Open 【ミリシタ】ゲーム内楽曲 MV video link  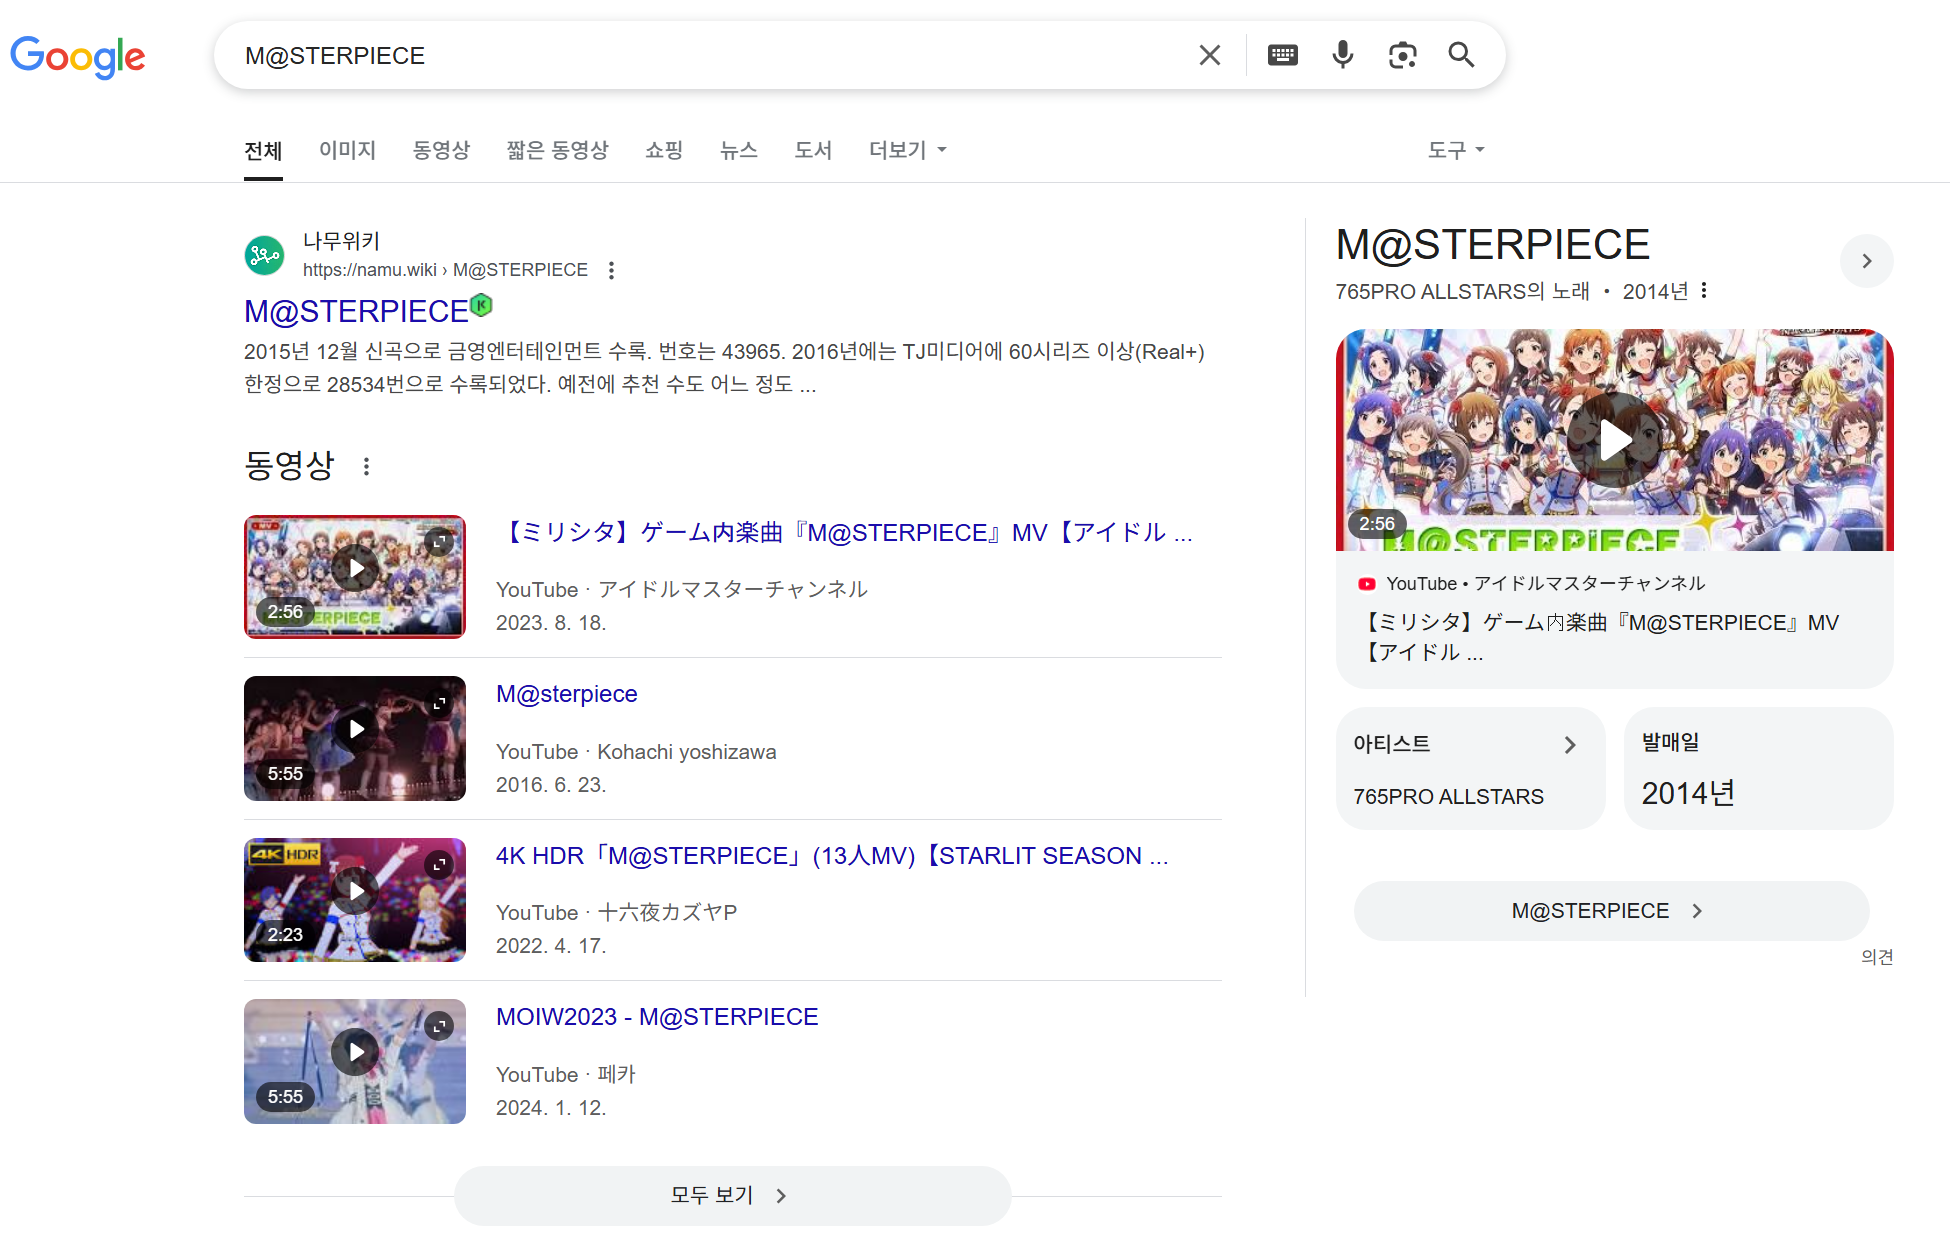click(x=846, y=533)
